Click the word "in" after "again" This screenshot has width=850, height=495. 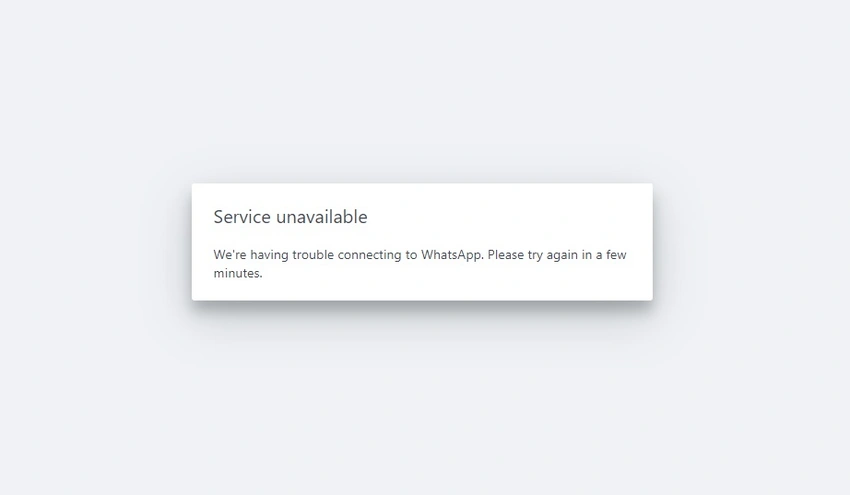point(587,255)
